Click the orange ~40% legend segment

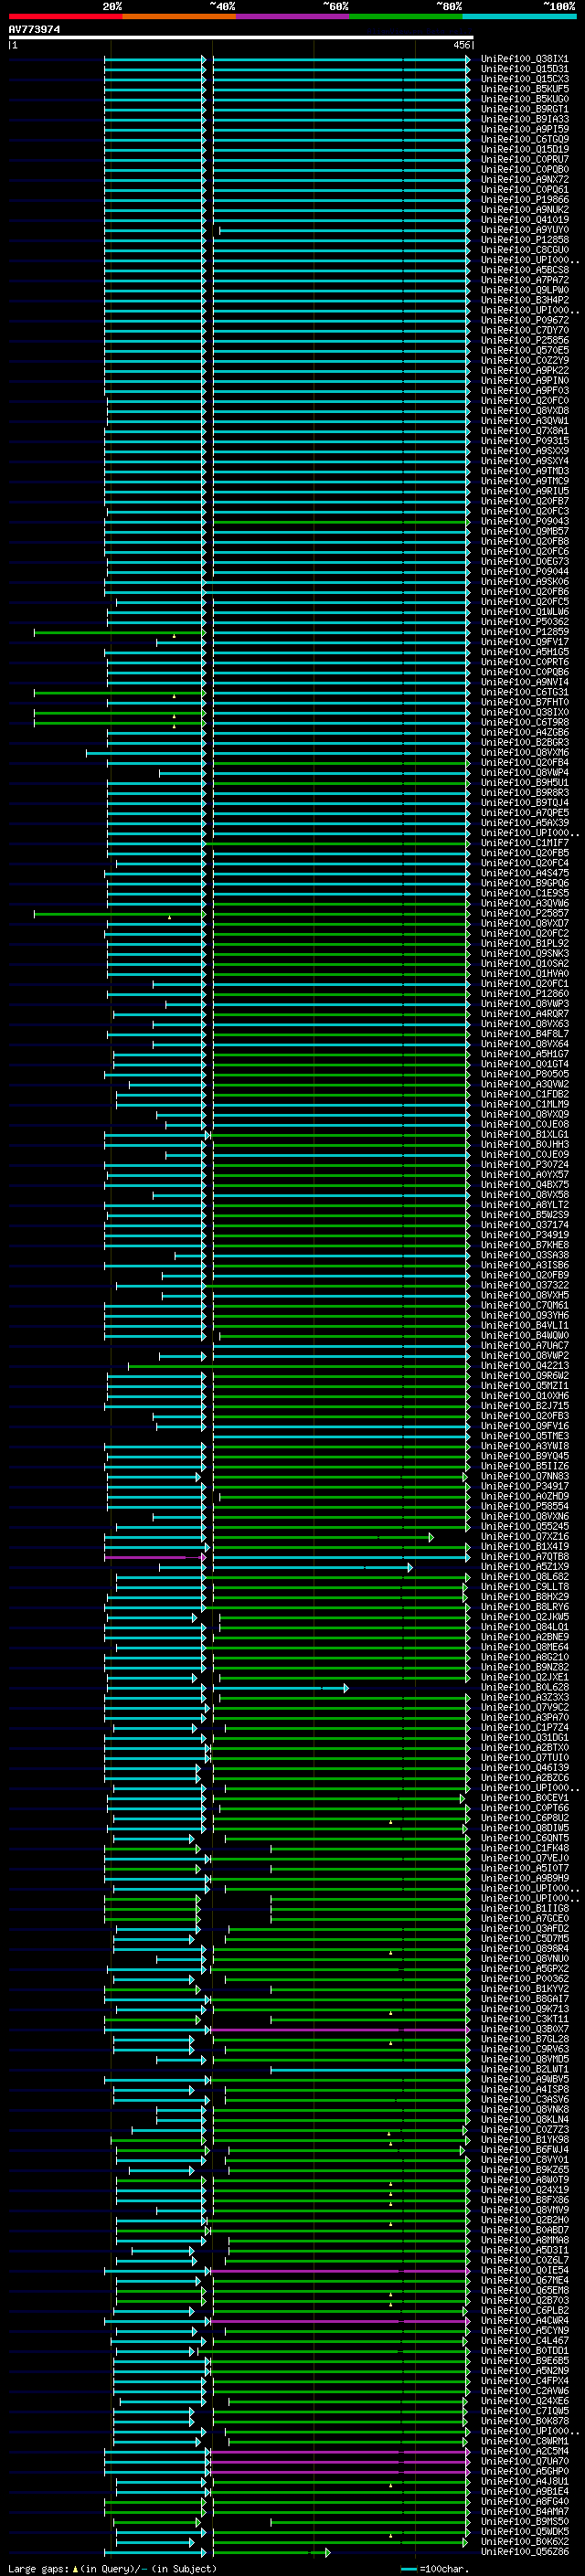point(179,16)
